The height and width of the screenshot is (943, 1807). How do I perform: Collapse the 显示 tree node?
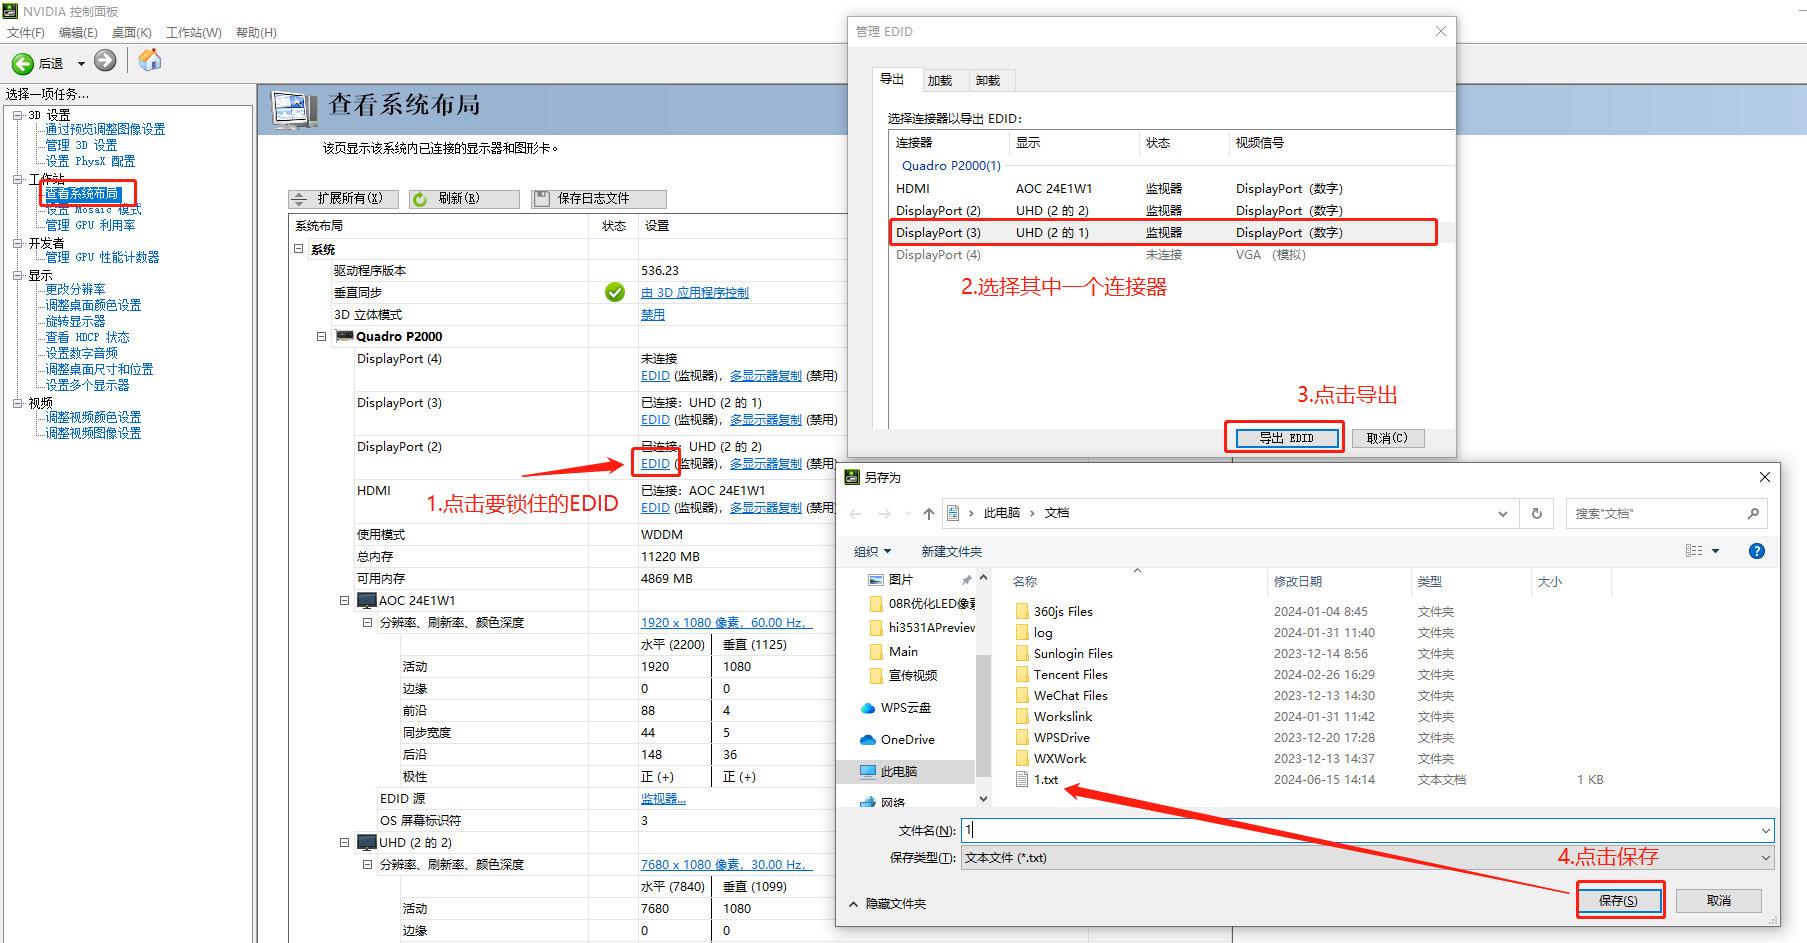pos(18,275)
